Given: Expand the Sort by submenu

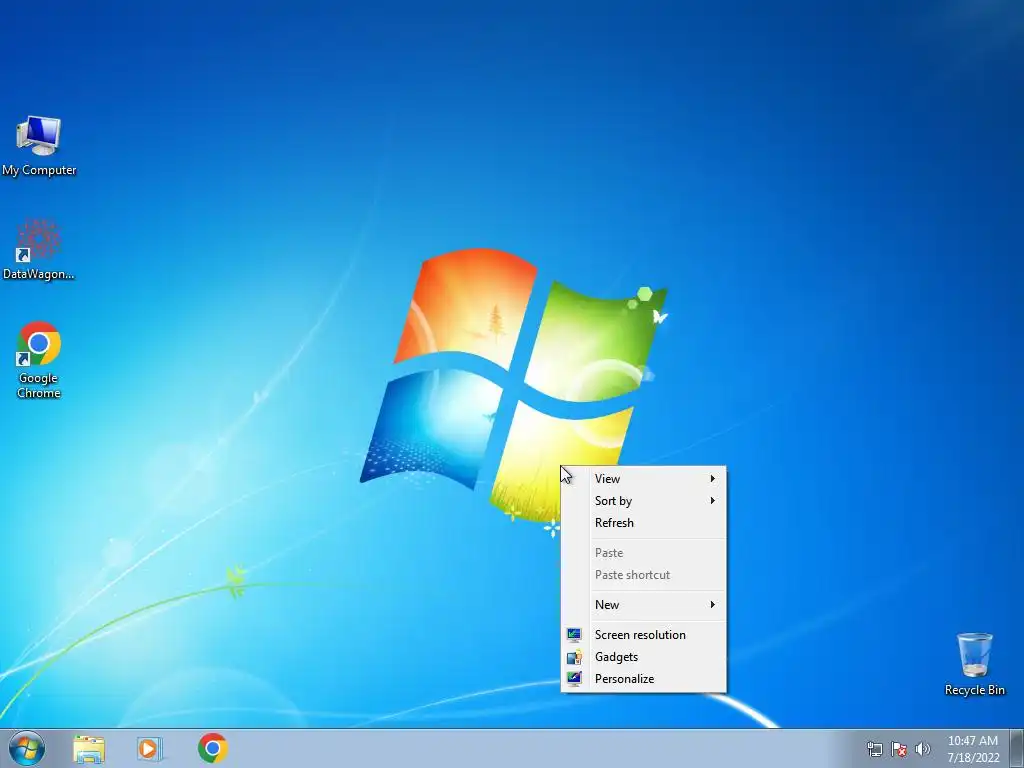Looking at the screenshot, I should point(643,501).
